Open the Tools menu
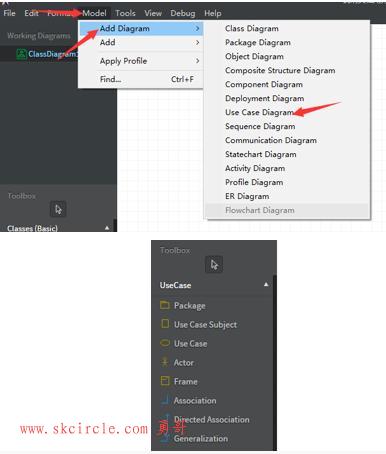 pos(125,13)
